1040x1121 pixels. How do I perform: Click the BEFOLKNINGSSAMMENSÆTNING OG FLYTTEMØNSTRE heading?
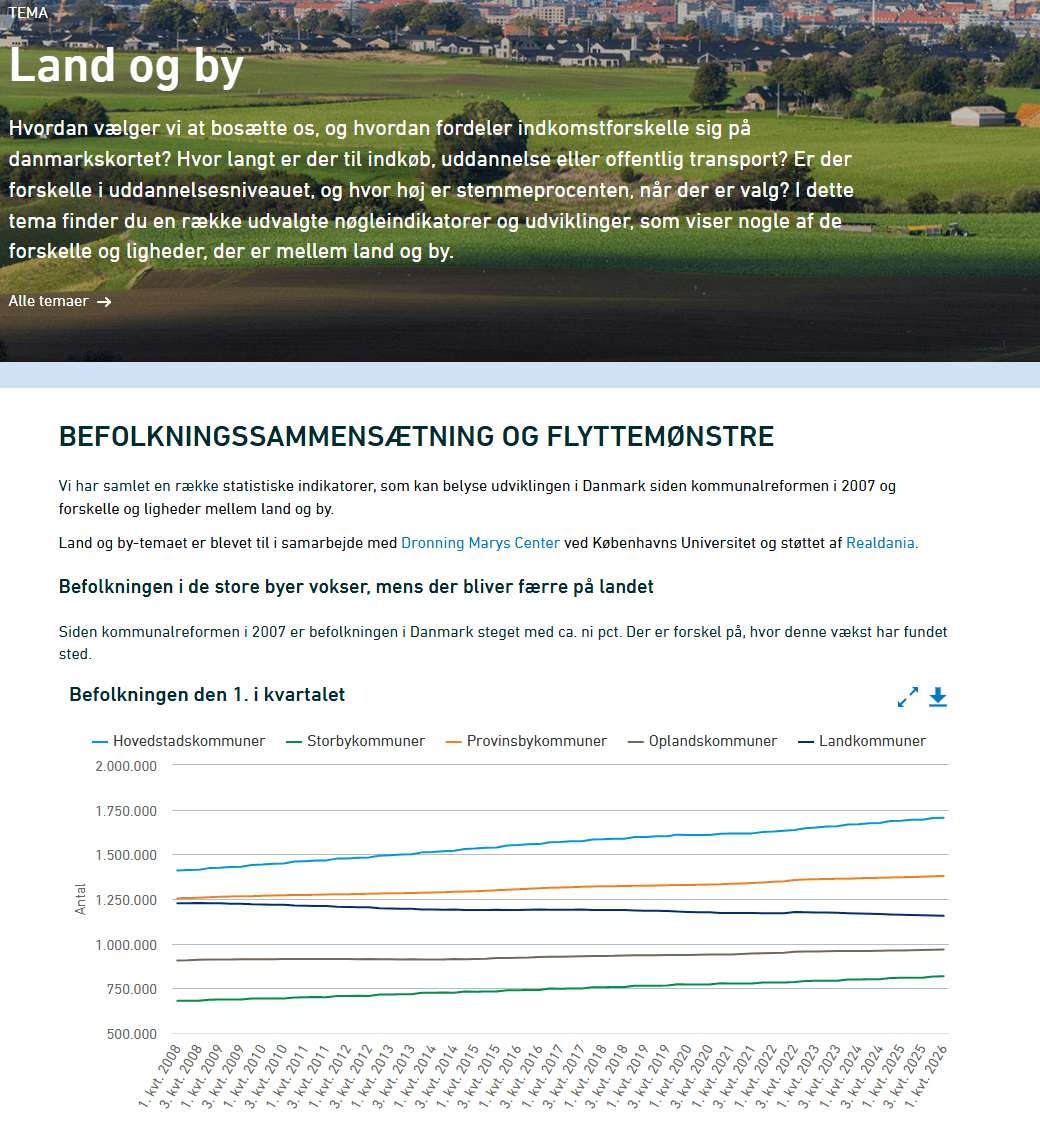(x=416, y=436)
